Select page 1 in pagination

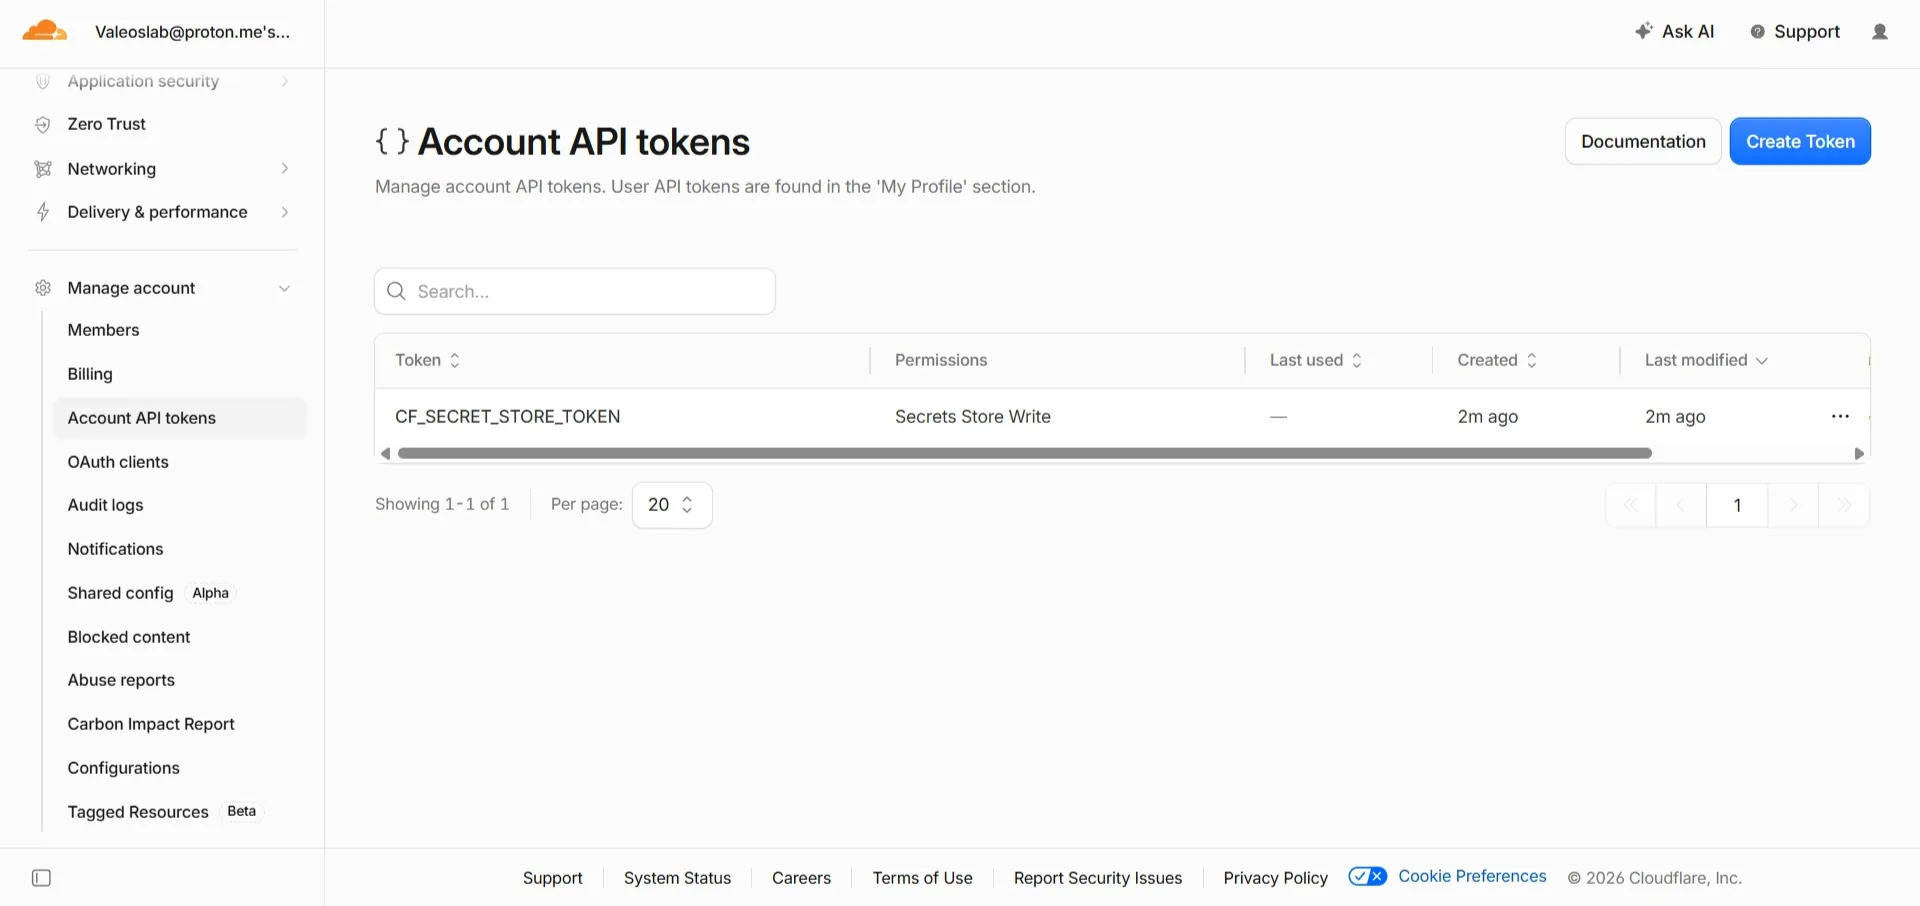[1737, 505]
